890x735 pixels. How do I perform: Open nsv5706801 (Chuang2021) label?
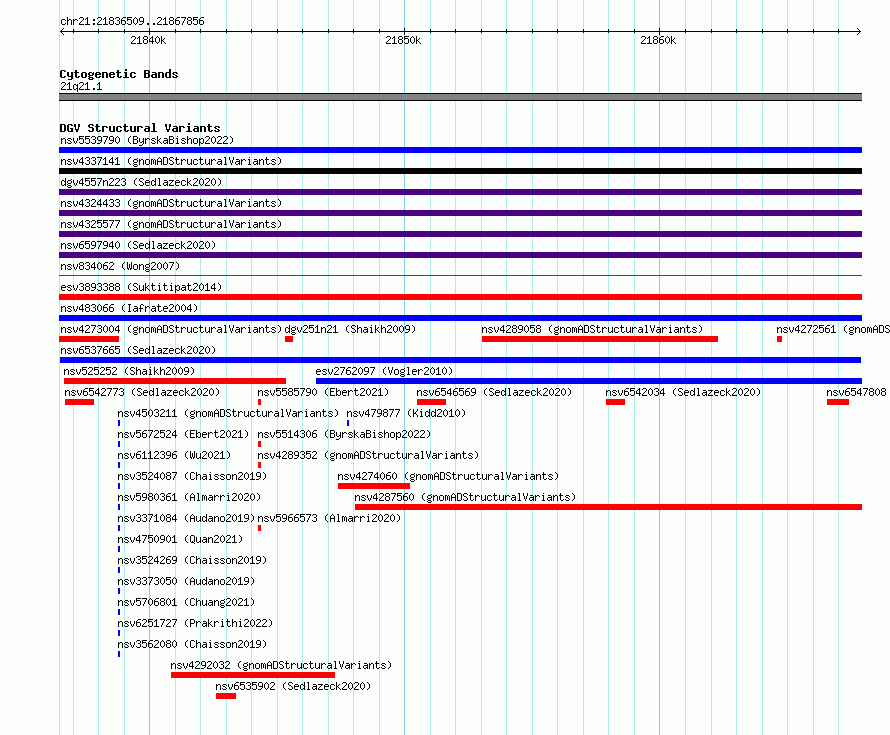click(186, 602)
